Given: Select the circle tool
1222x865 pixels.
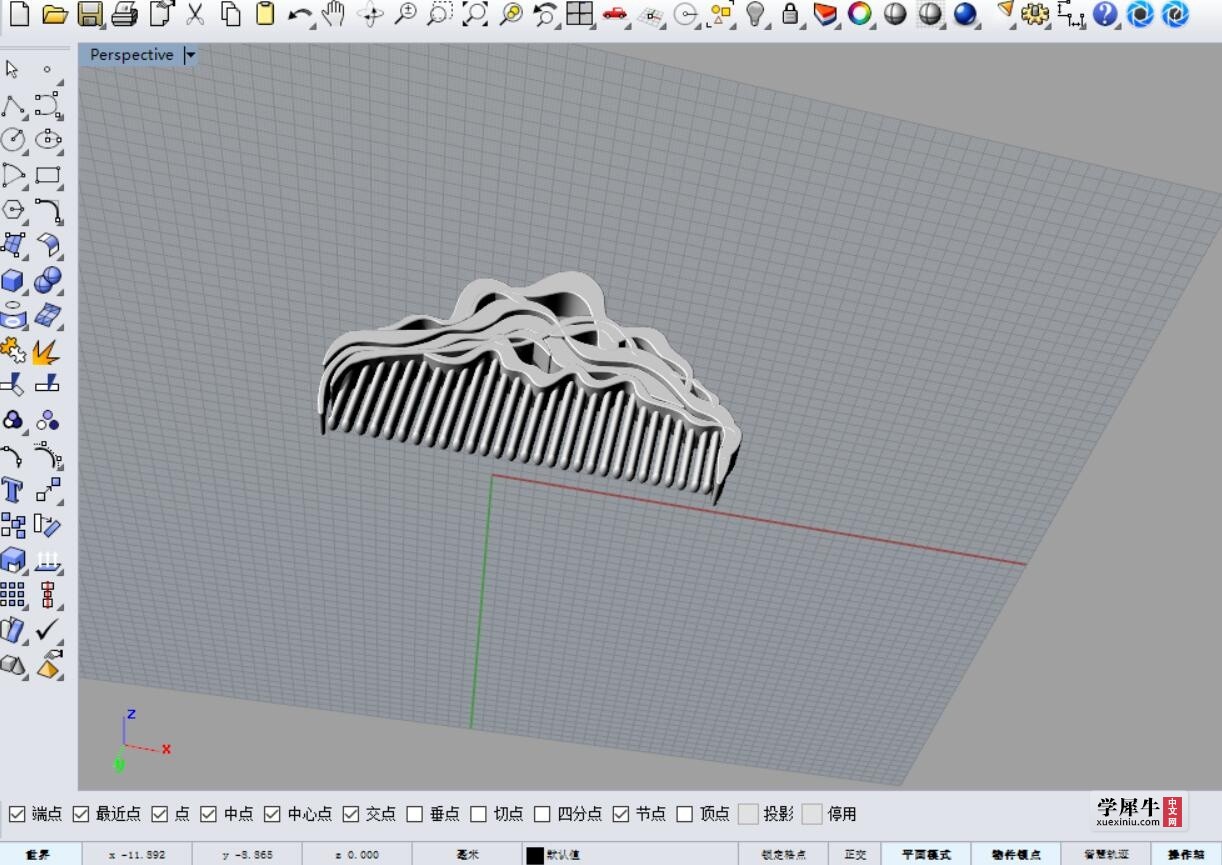Looking at the screenshot, I should point(13,139).
